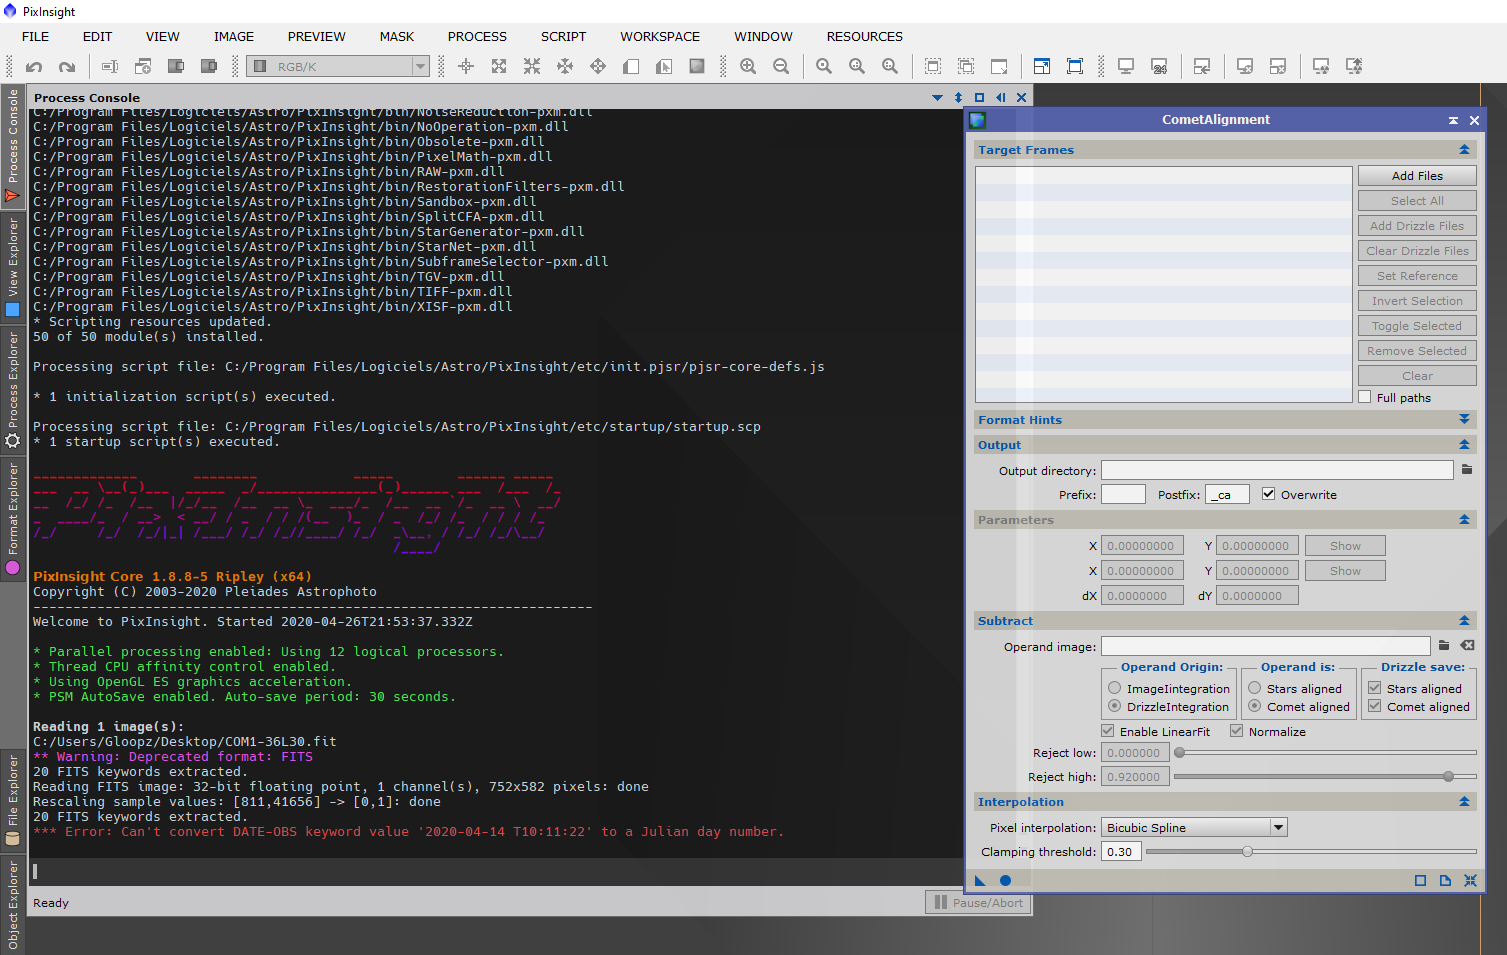Click the Apply Global circle icon
The width and height of the screenshot is (1507, 955).
(x=1005, y=881)
